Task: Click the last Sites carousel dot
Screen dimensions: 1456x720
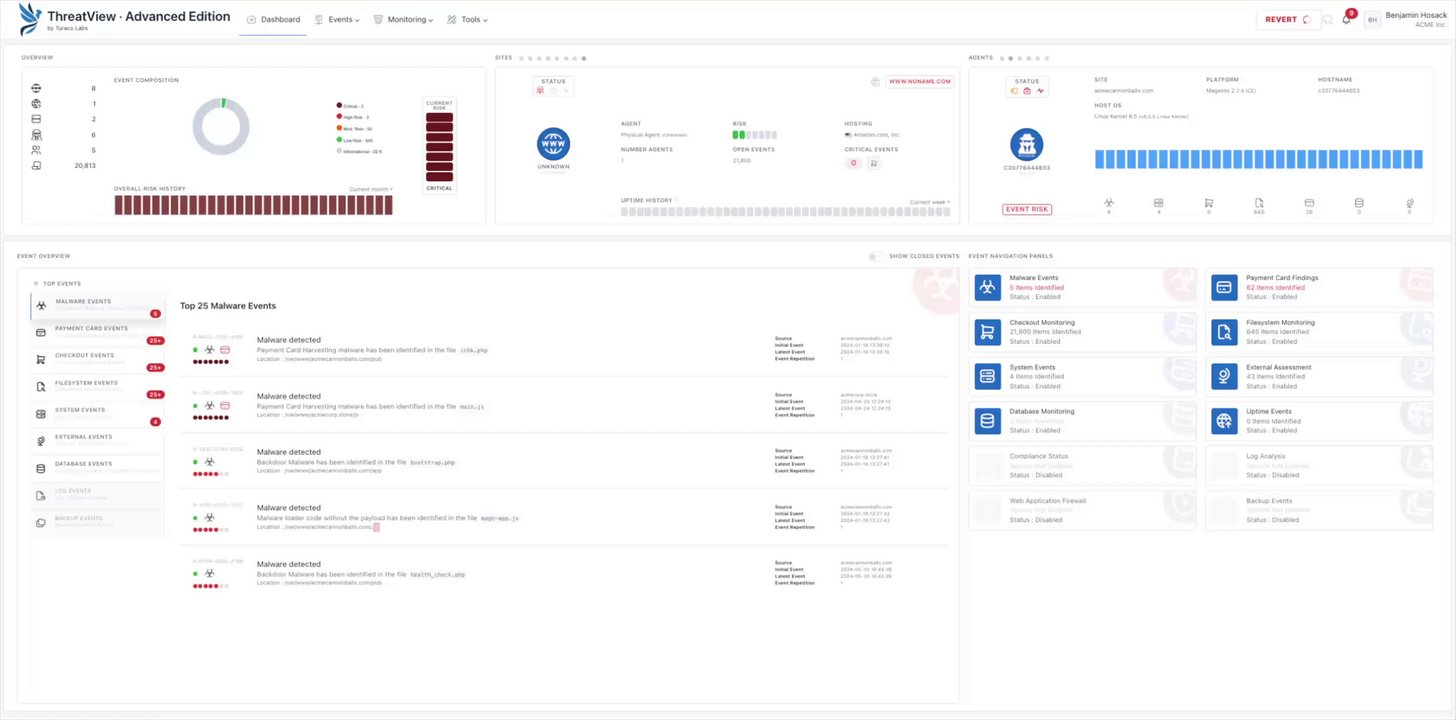Action: [584, 58]
